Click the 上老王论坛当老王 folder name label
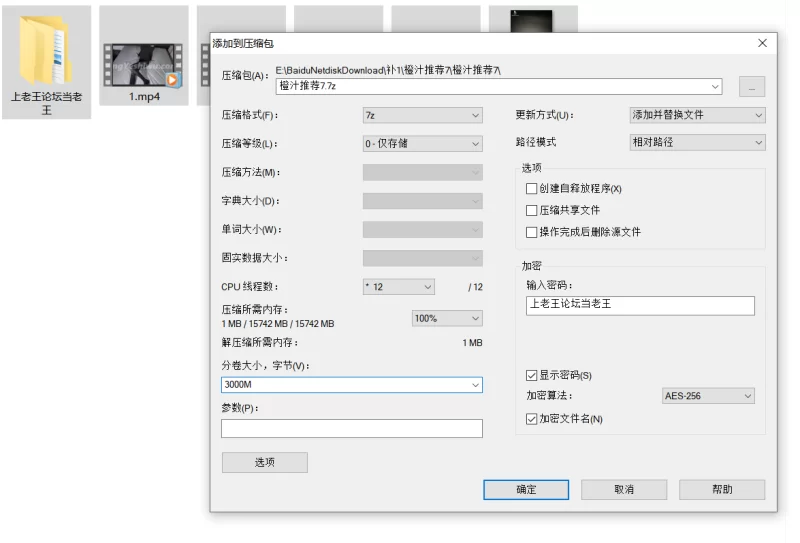 [x=46, y=103]
